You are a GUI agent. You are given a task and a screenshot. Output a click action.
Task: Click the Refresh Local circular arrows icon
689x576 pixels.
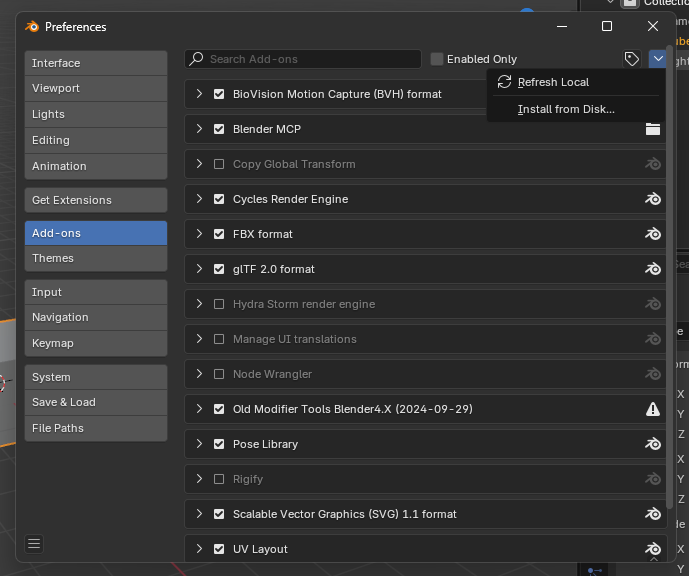[504, 82]
